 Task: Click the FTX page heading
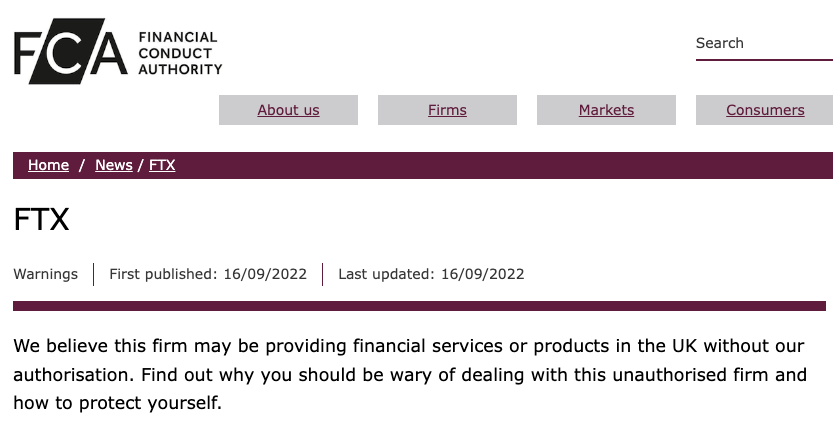click(41, 219)
